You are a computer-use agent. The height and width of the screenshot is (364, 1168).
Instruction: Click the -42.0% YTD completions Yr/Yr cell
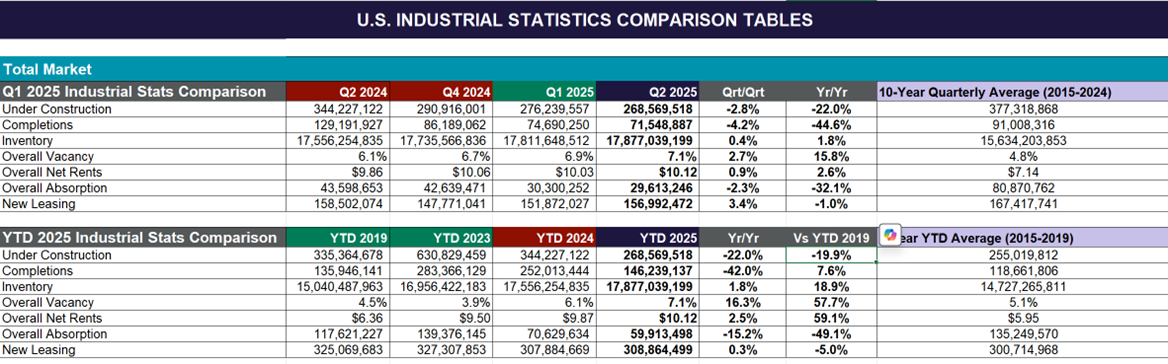click(743, 270)
